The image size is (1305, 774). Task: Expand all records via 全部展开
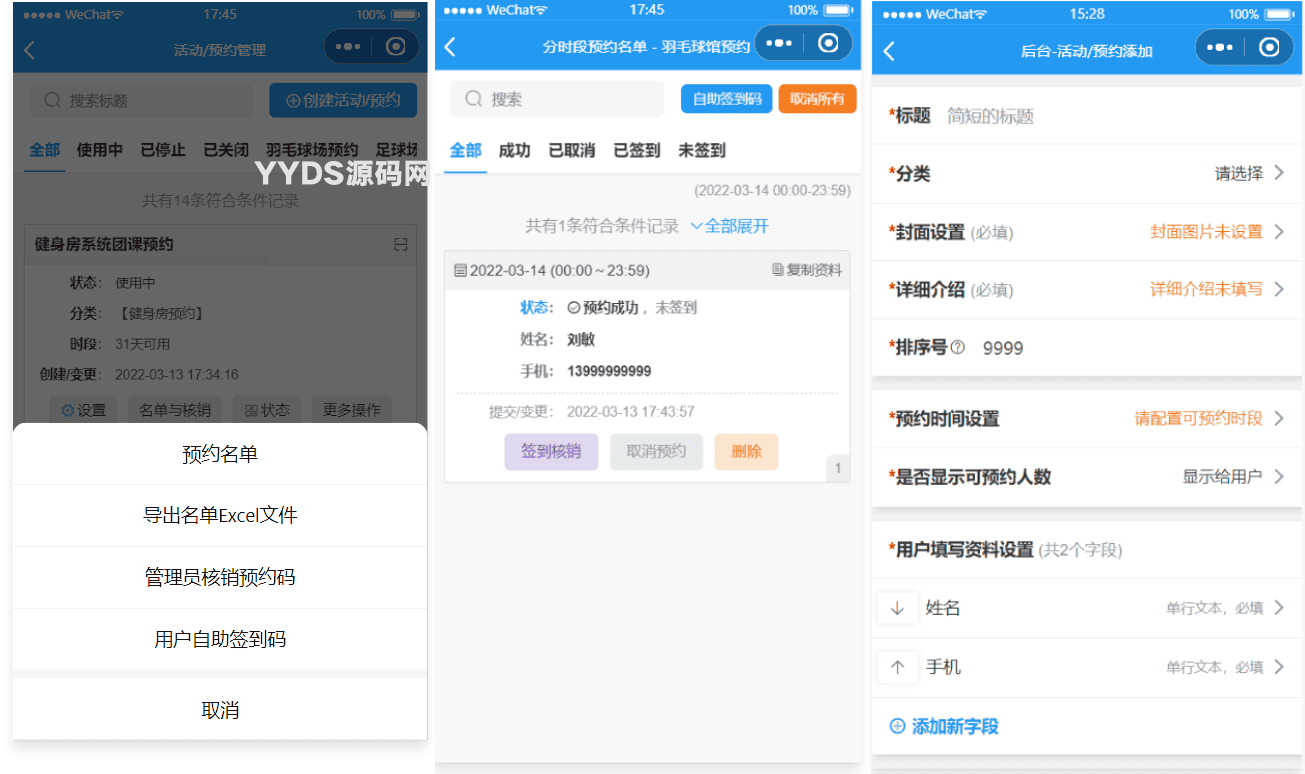click(729, 226)
